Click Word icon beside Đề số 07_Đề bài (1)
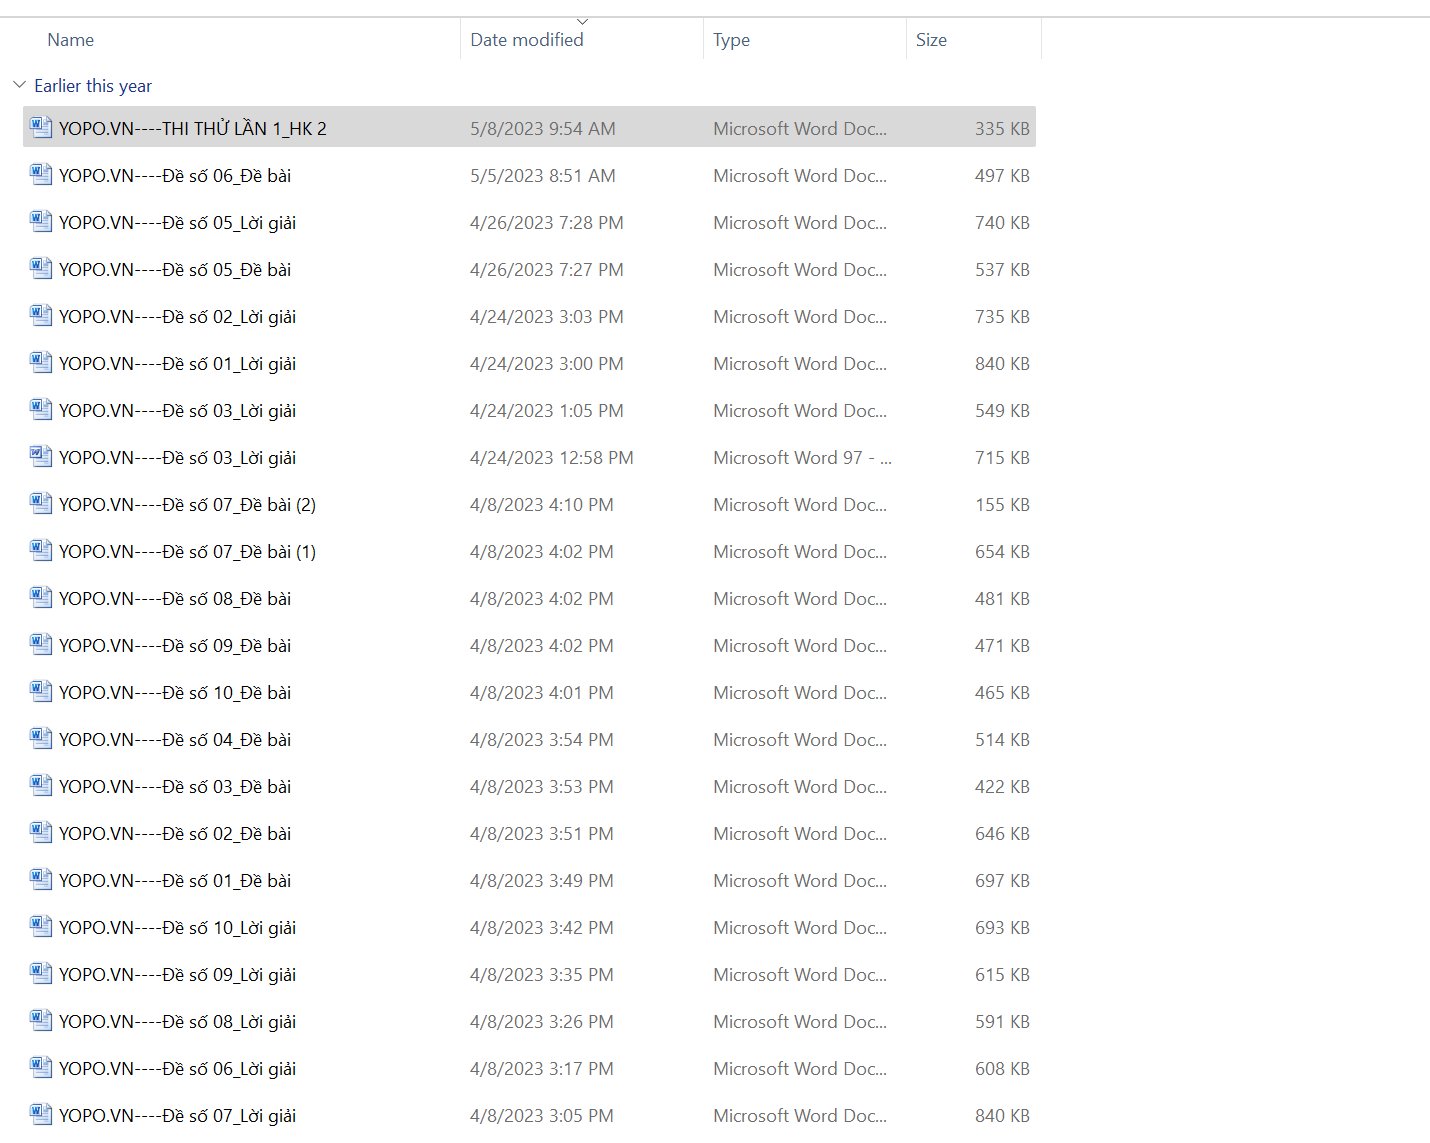Image resolution: width=1430 pixels, height=1143 pixels. click(41, 550)
